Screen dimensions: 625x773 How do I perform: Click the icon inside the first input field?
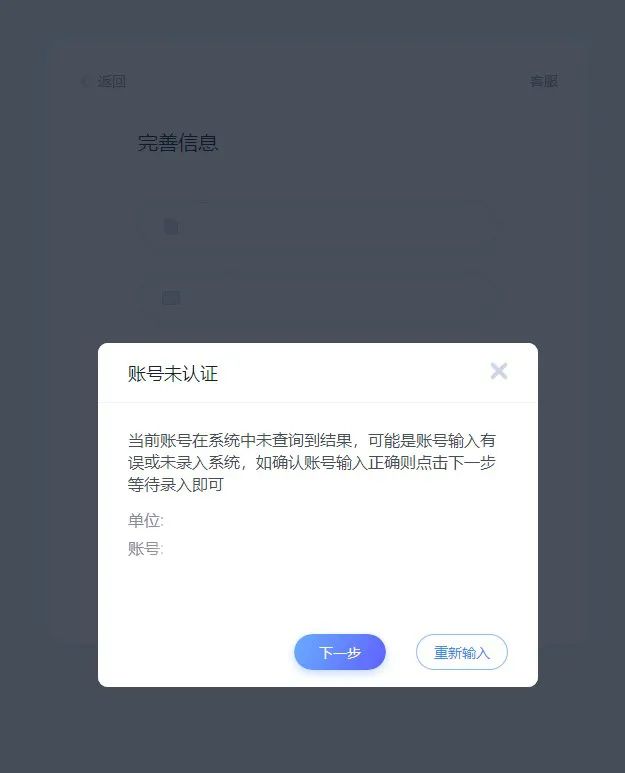click(x=171, y=227)
